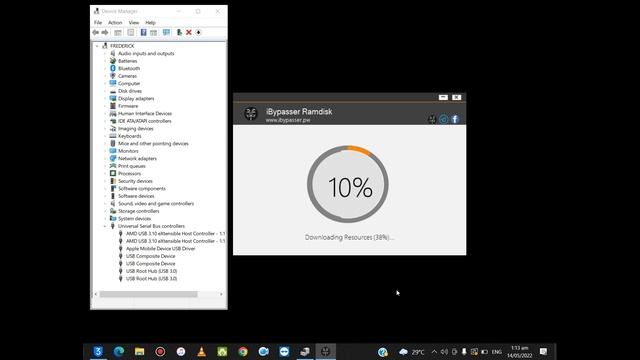Viewport: 640px width, 360px height.
Task: Select the Security devices category
Action: click(135, 181)
